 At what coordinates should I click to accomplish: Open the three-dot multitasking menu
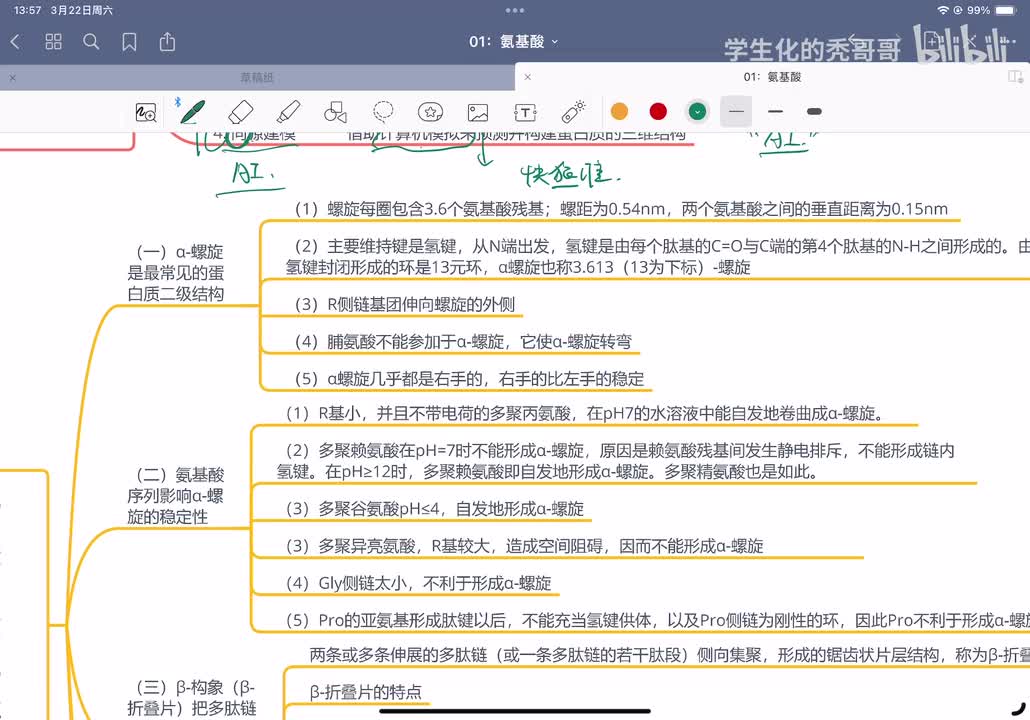point(515,10)
